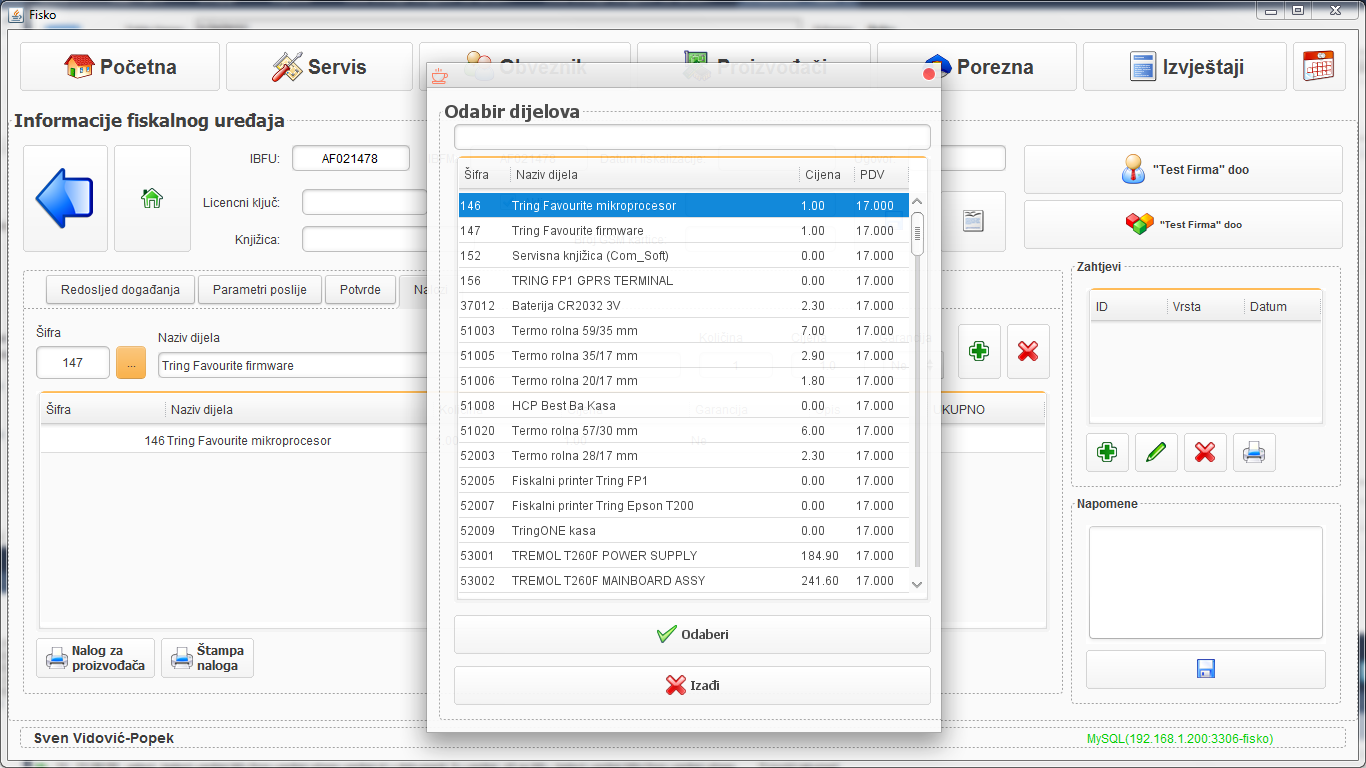The height and width of the screenshot is (768, 1366).
Task: Delete request with red X under Zahtjevi
Action: (1205, 453)
